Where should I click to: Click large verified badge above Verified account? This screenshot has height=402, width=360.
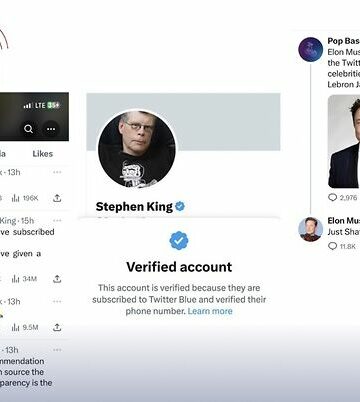pyautogui.click(x=179, y=241)
